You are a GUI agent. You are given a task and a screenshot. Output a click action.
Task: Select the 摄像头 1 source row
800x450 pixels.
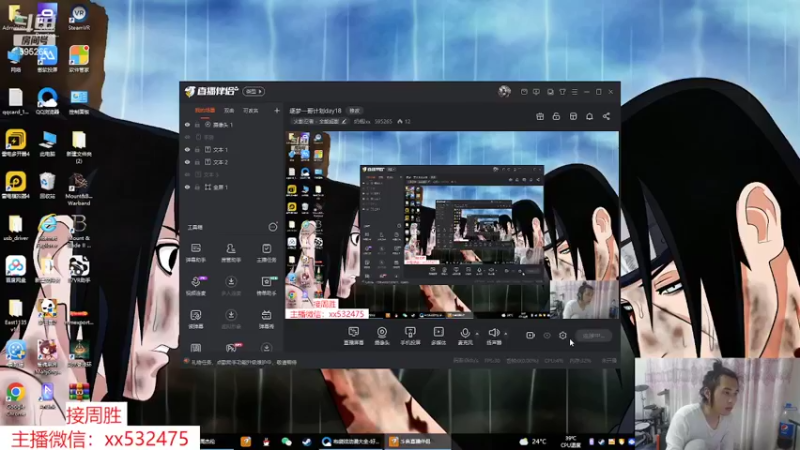pos(232,124)
